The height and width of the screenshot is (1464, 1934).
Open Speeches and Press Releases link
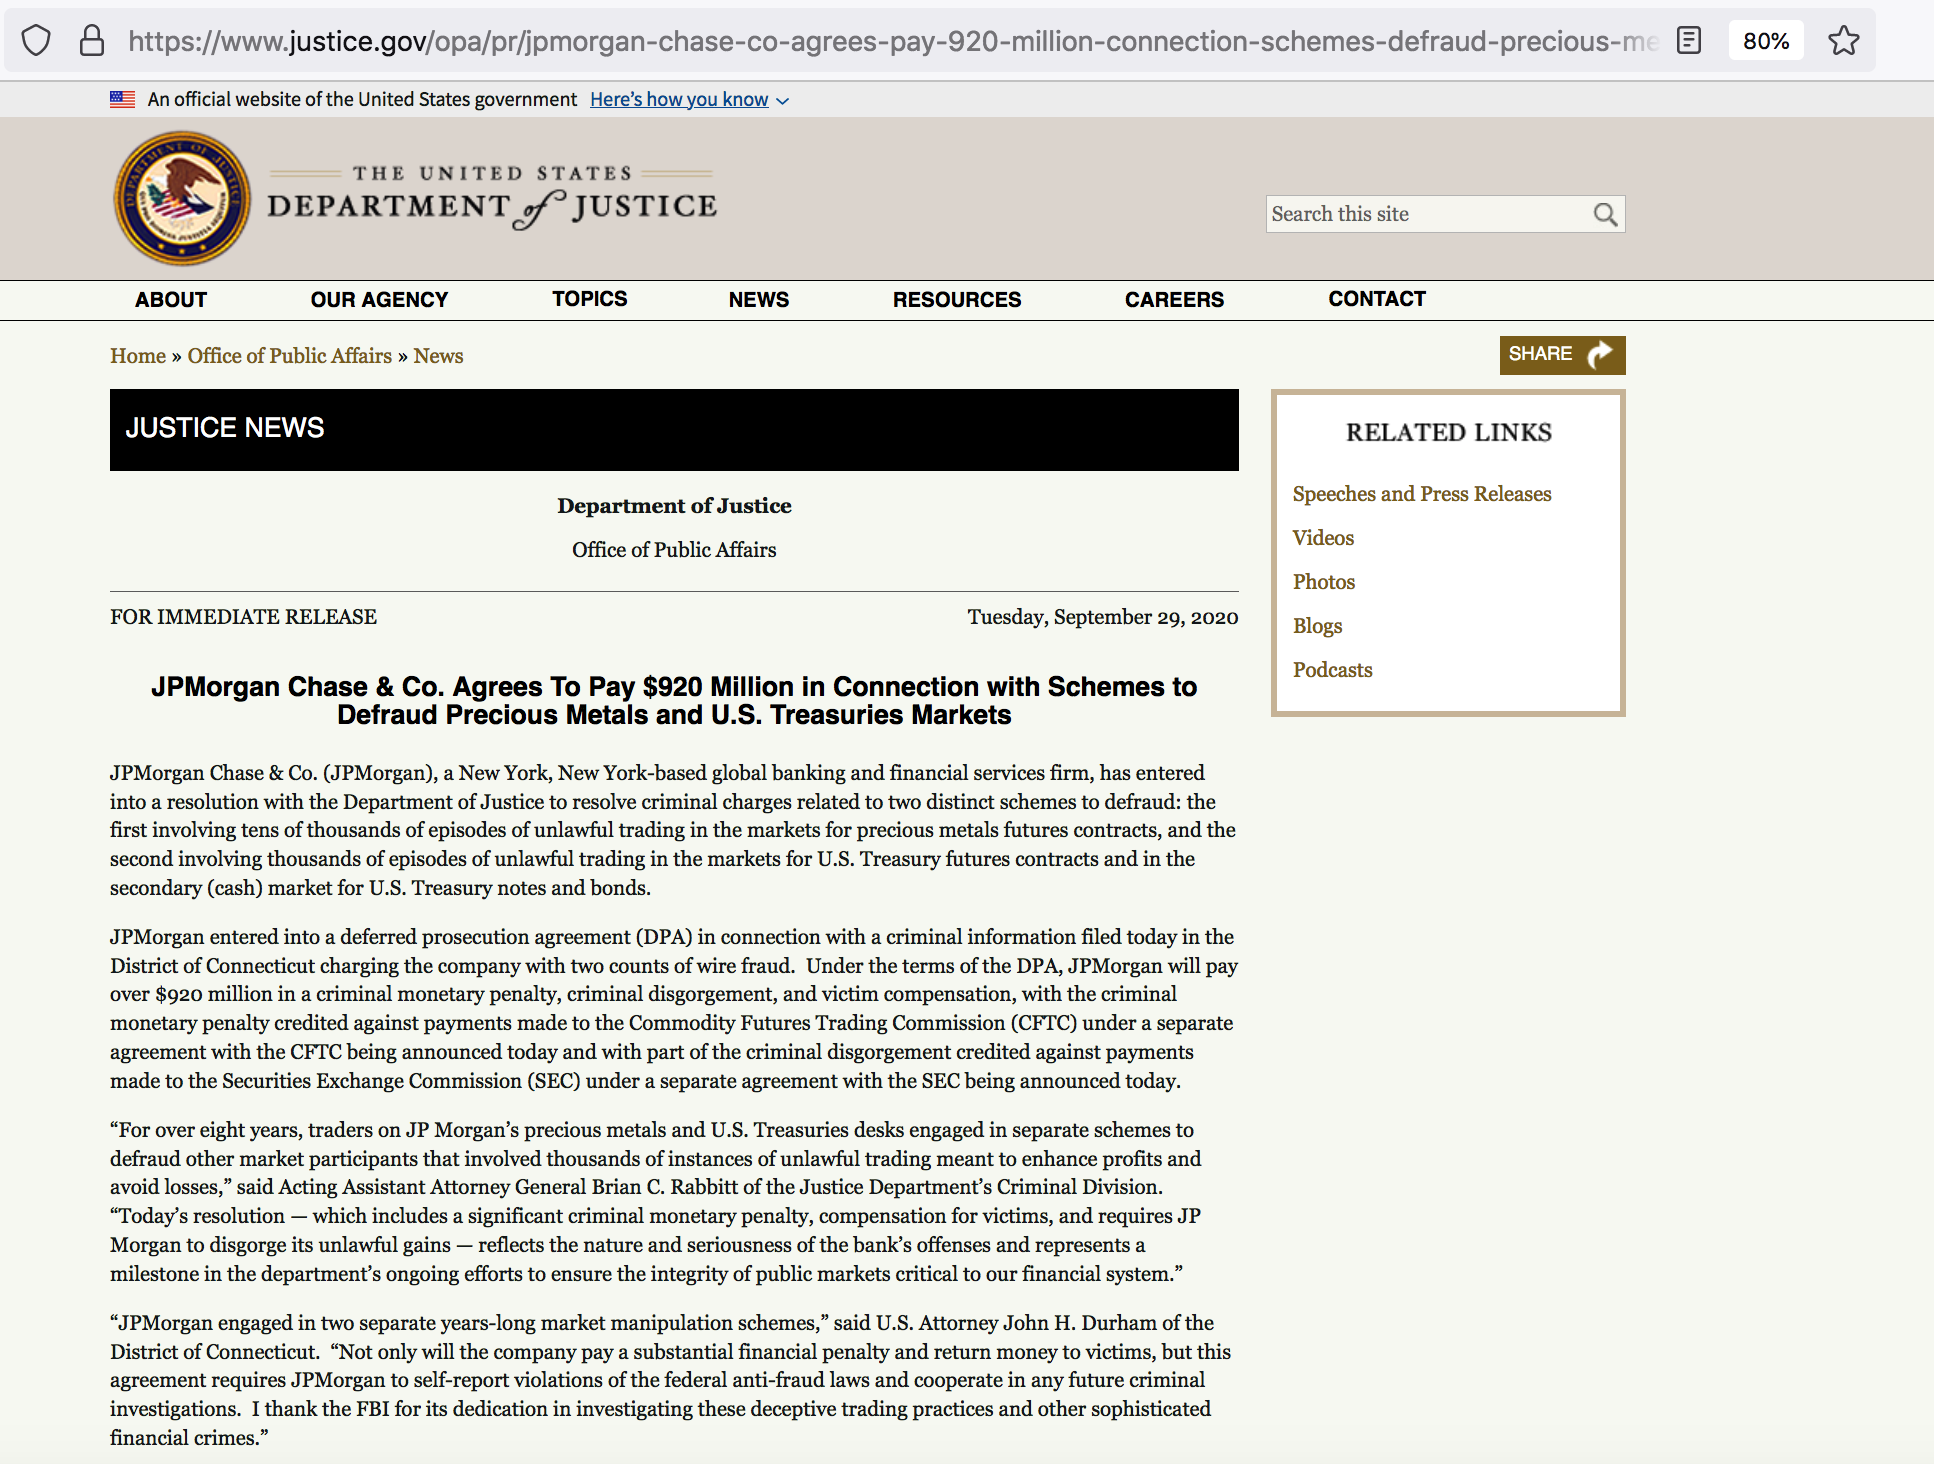[x=1422, y=494]
